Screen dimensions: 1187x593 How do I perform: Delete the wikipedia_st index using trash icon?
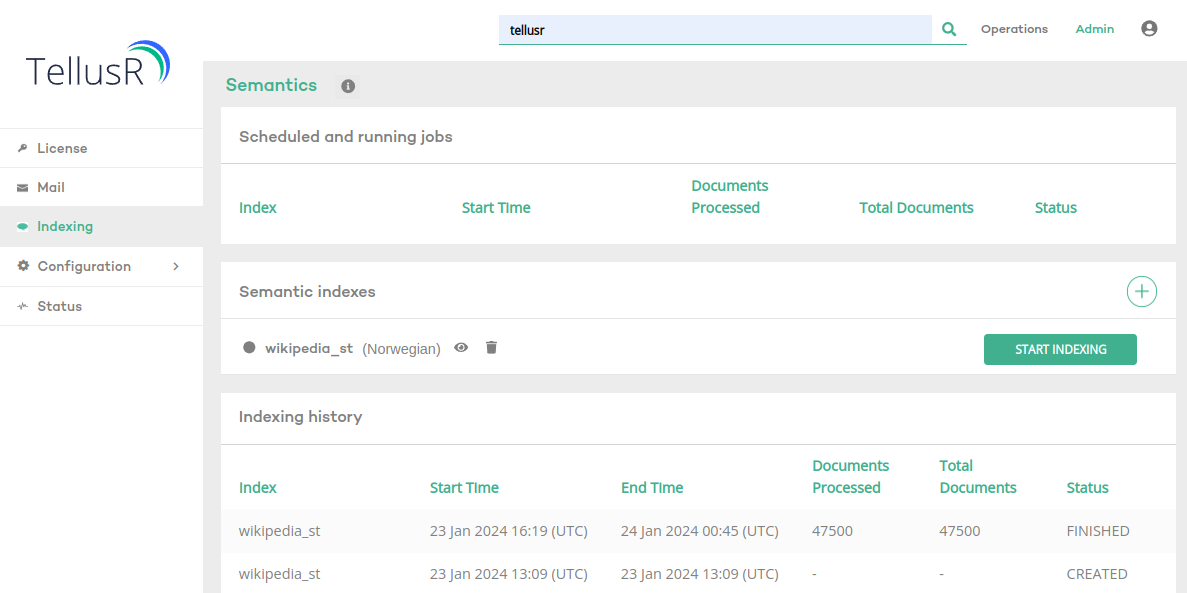[x=491, y=348]
